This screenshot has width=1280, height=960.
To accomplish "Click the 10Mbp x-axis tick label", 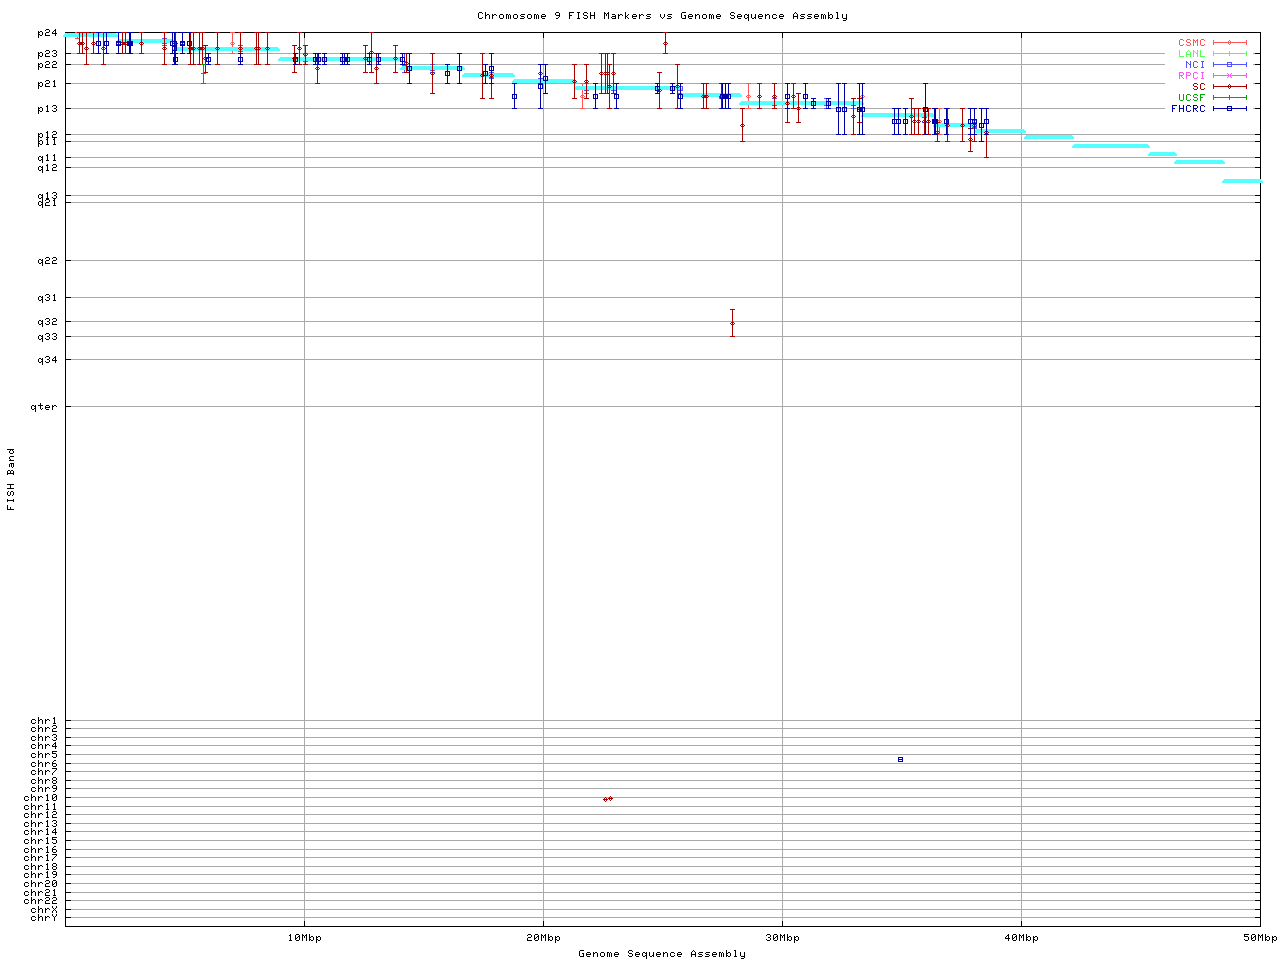I will (x=304, y=938).
